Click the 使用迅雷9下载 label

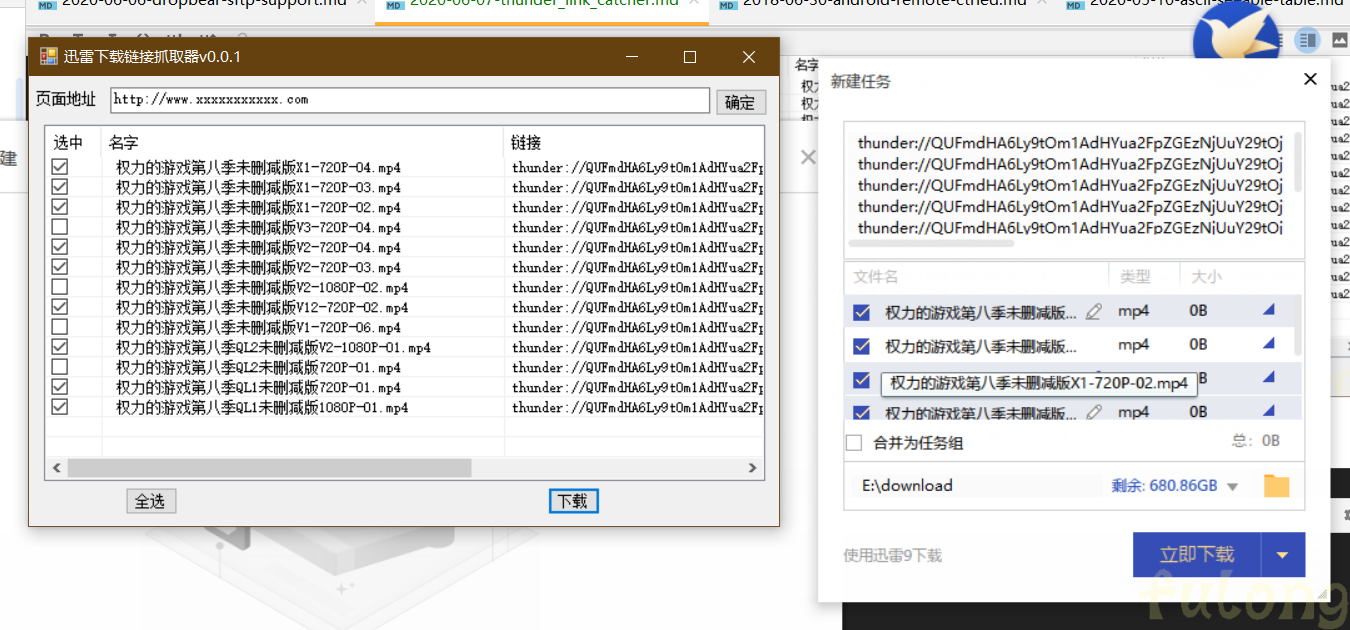(x=893, y=555)
